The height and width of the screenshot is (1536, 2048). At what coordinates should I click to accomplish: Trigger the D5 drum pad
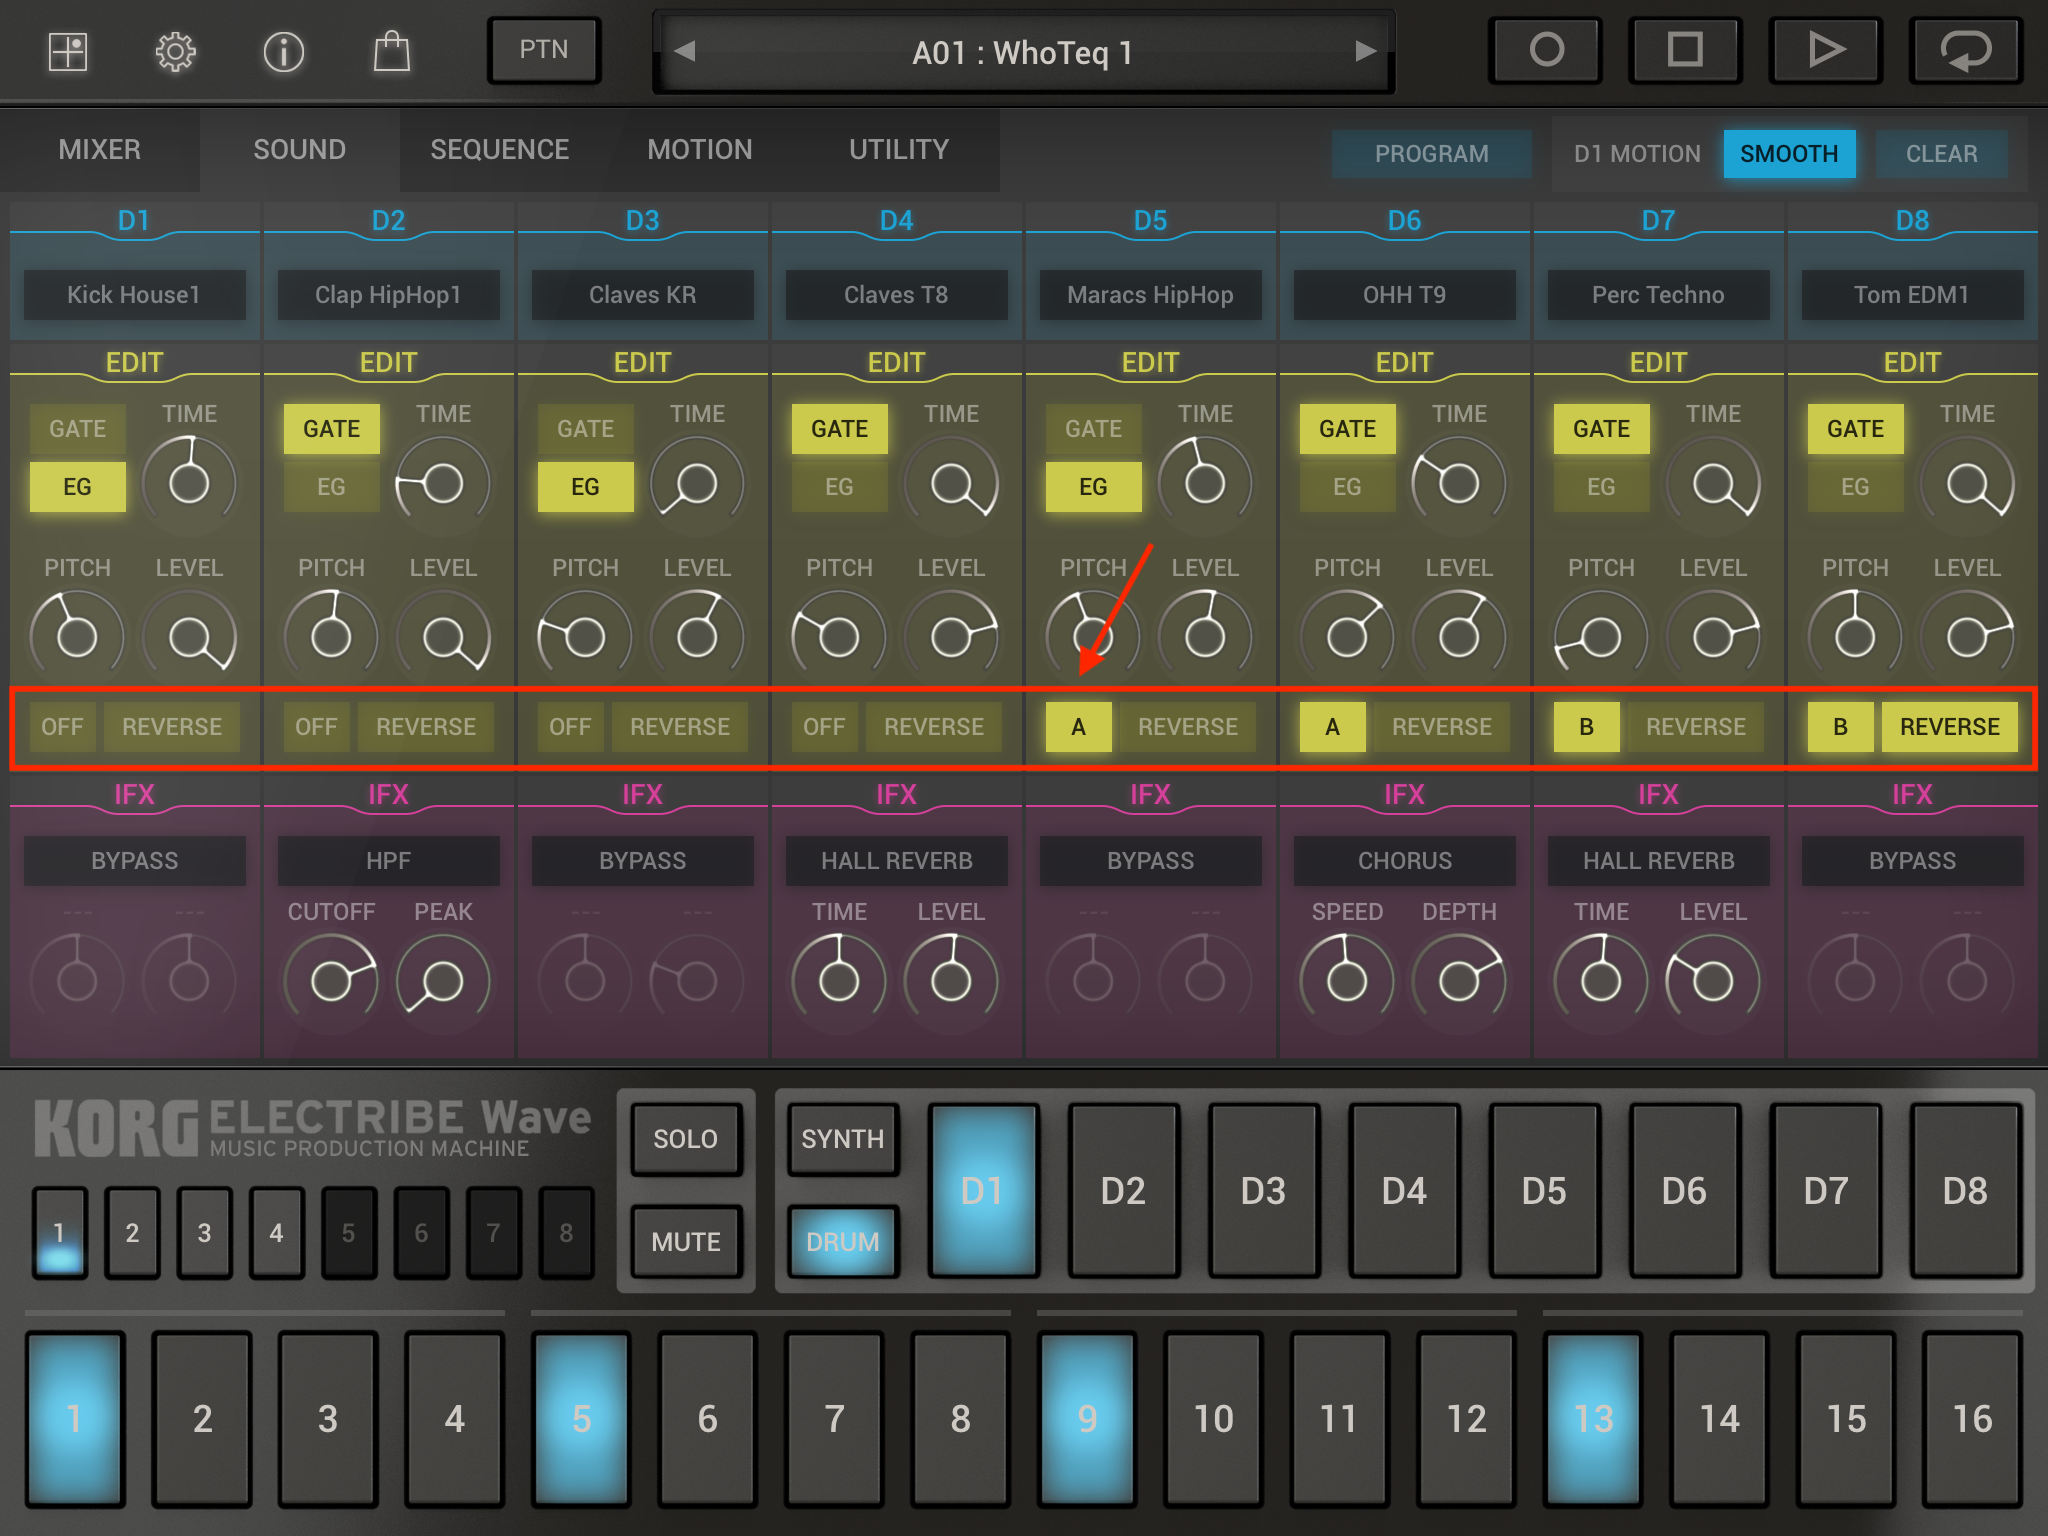pos(1544,1191)
